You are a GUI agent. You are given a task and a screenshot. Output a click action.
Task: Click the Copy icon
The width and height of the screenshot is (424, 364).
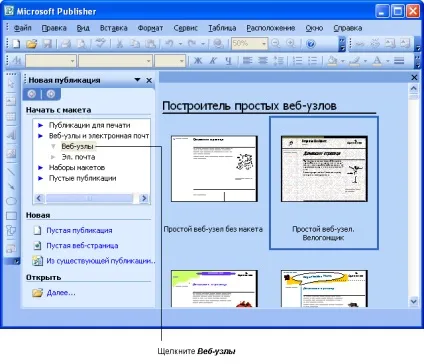tap(135, 44)
